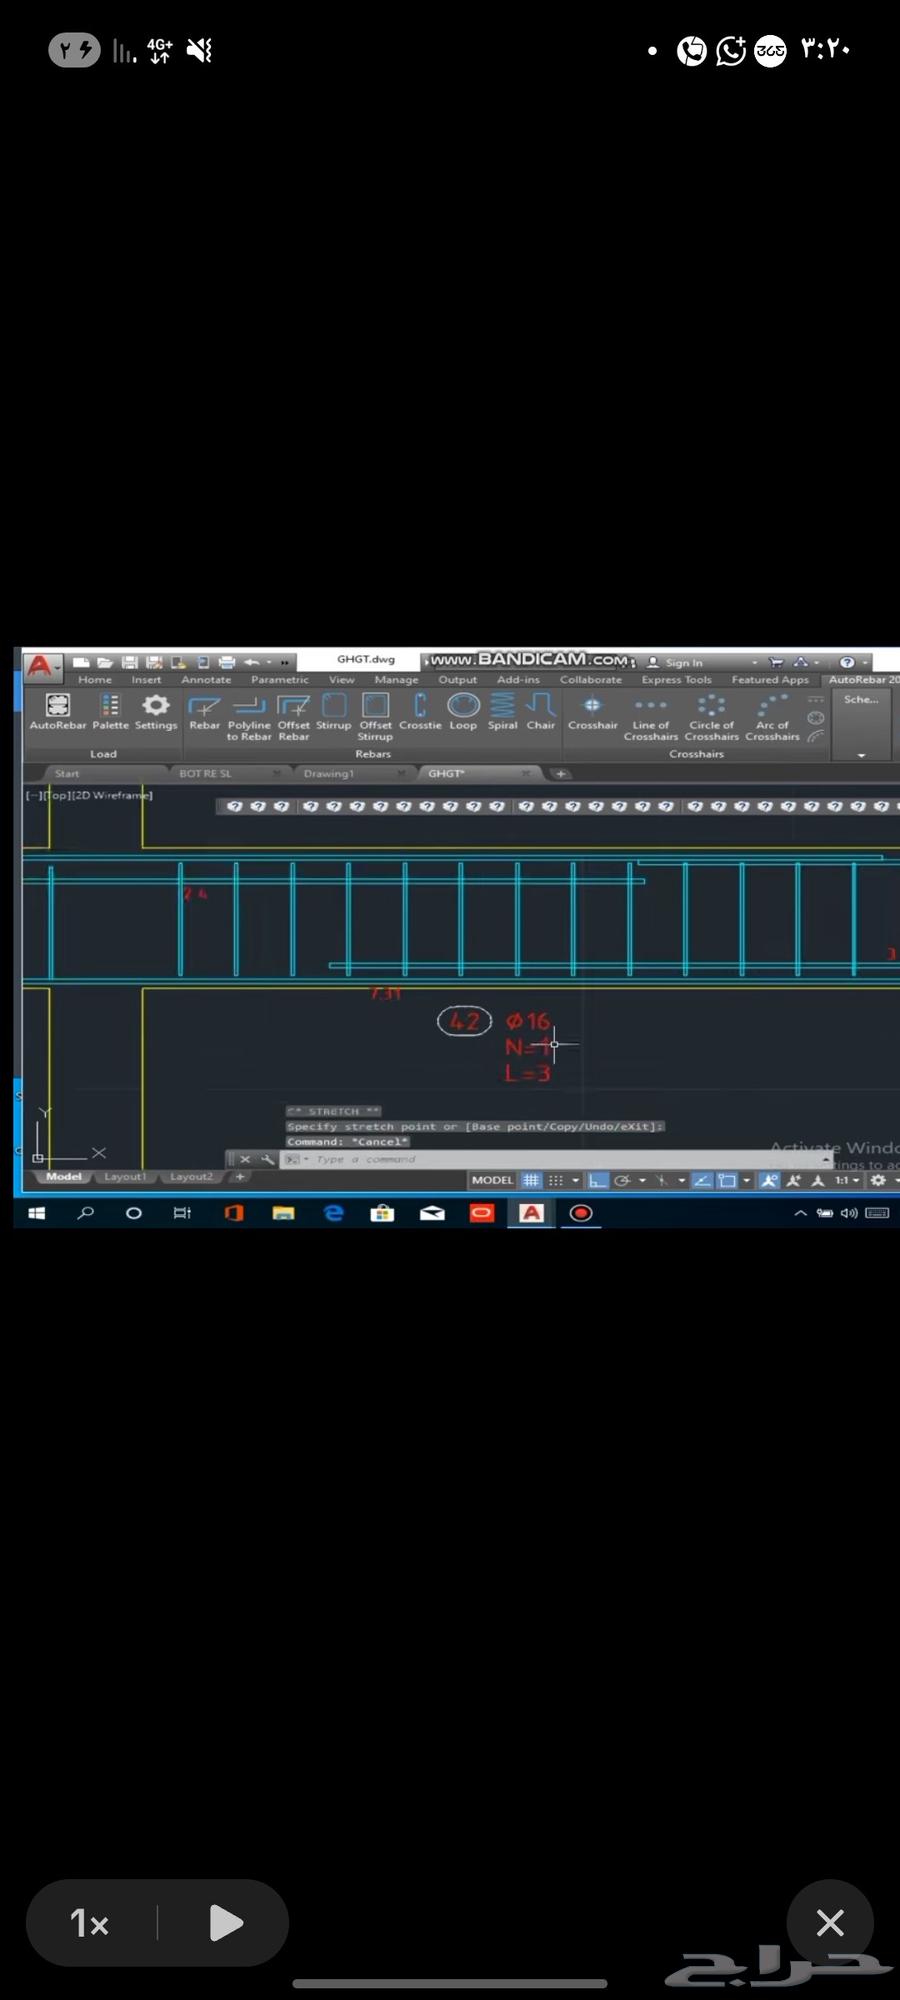Pick the Chair rebar tool
Screen dimensions: 900x2000
tap(541, 711)
